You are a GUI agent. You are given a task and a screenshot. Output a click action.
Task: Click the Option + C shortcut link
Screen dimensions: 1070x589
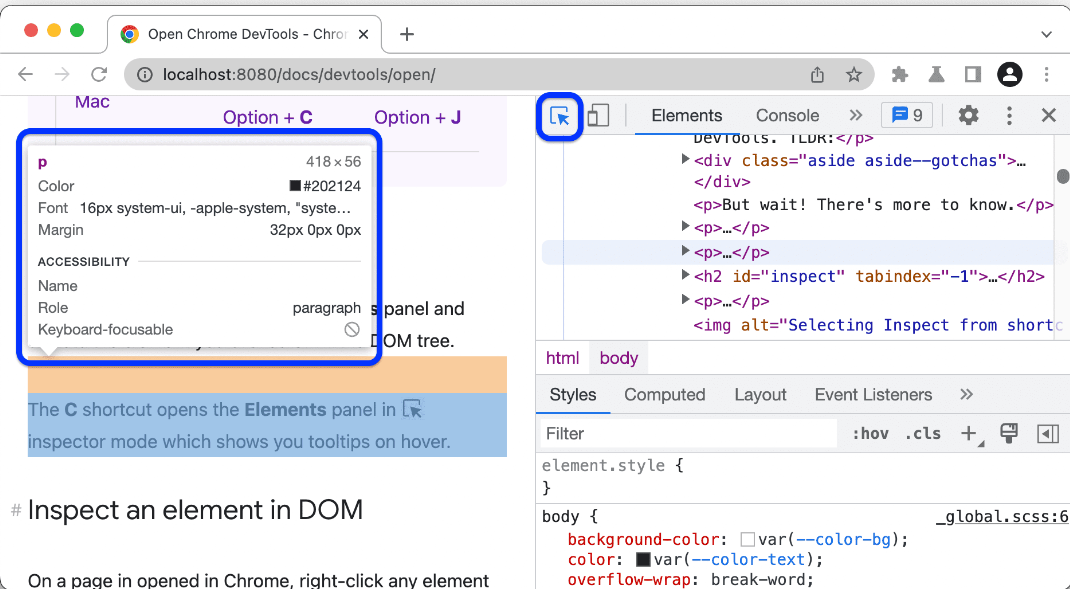268,117
